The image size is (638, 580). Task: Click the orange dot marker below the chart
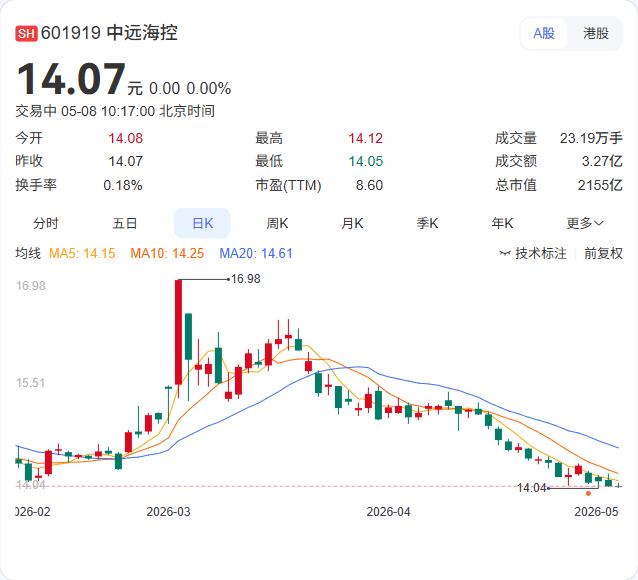588,494
